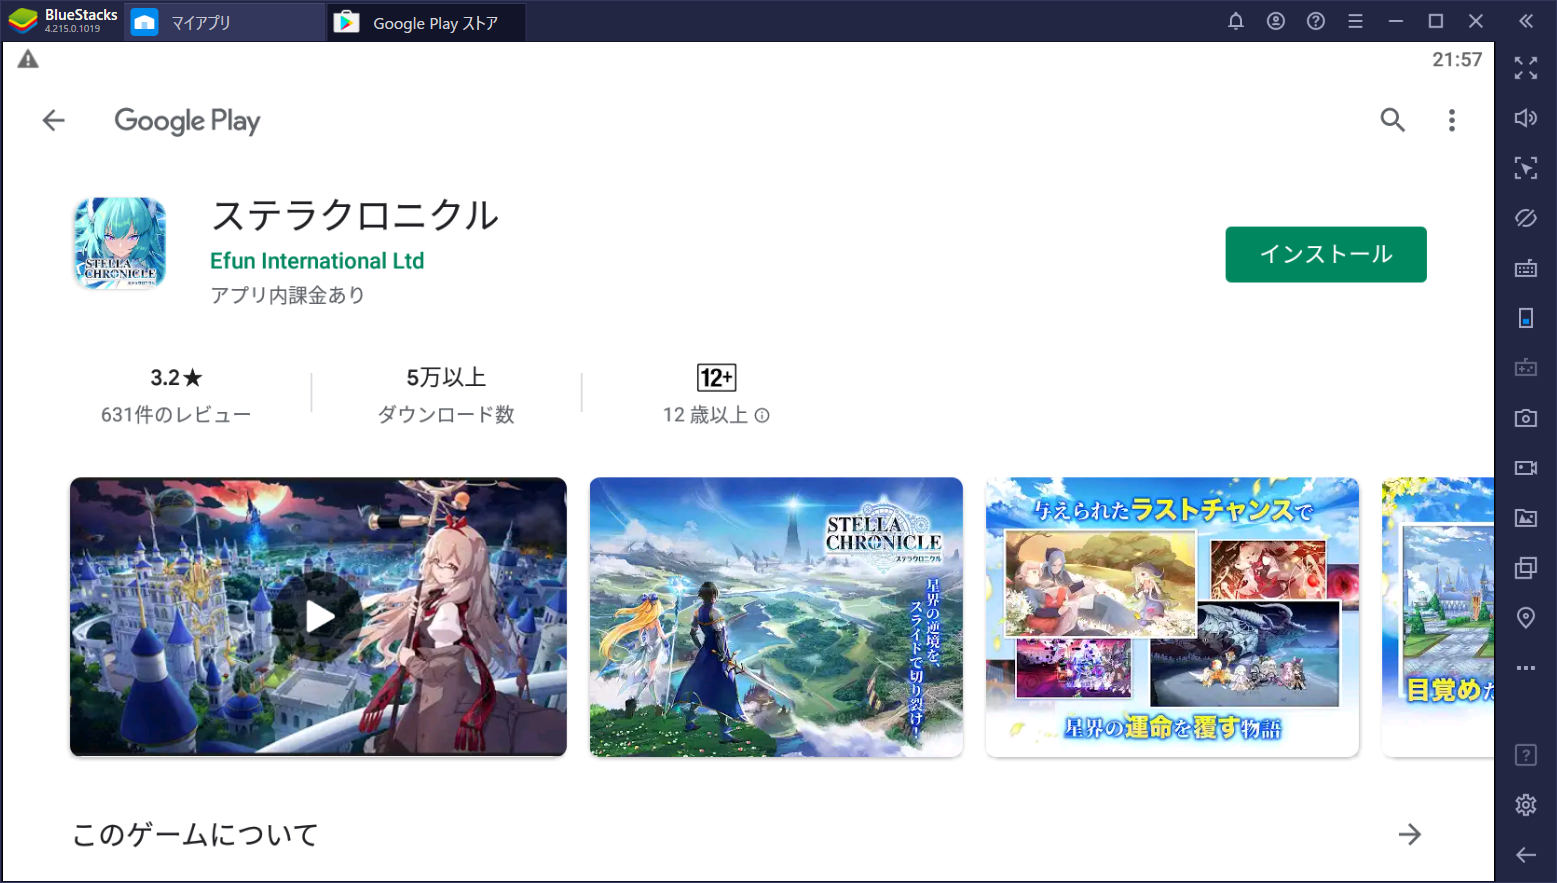Open Efun International Ltd developer page
Viewport: 1557px width, 883px height.
[x=317, y=261]
